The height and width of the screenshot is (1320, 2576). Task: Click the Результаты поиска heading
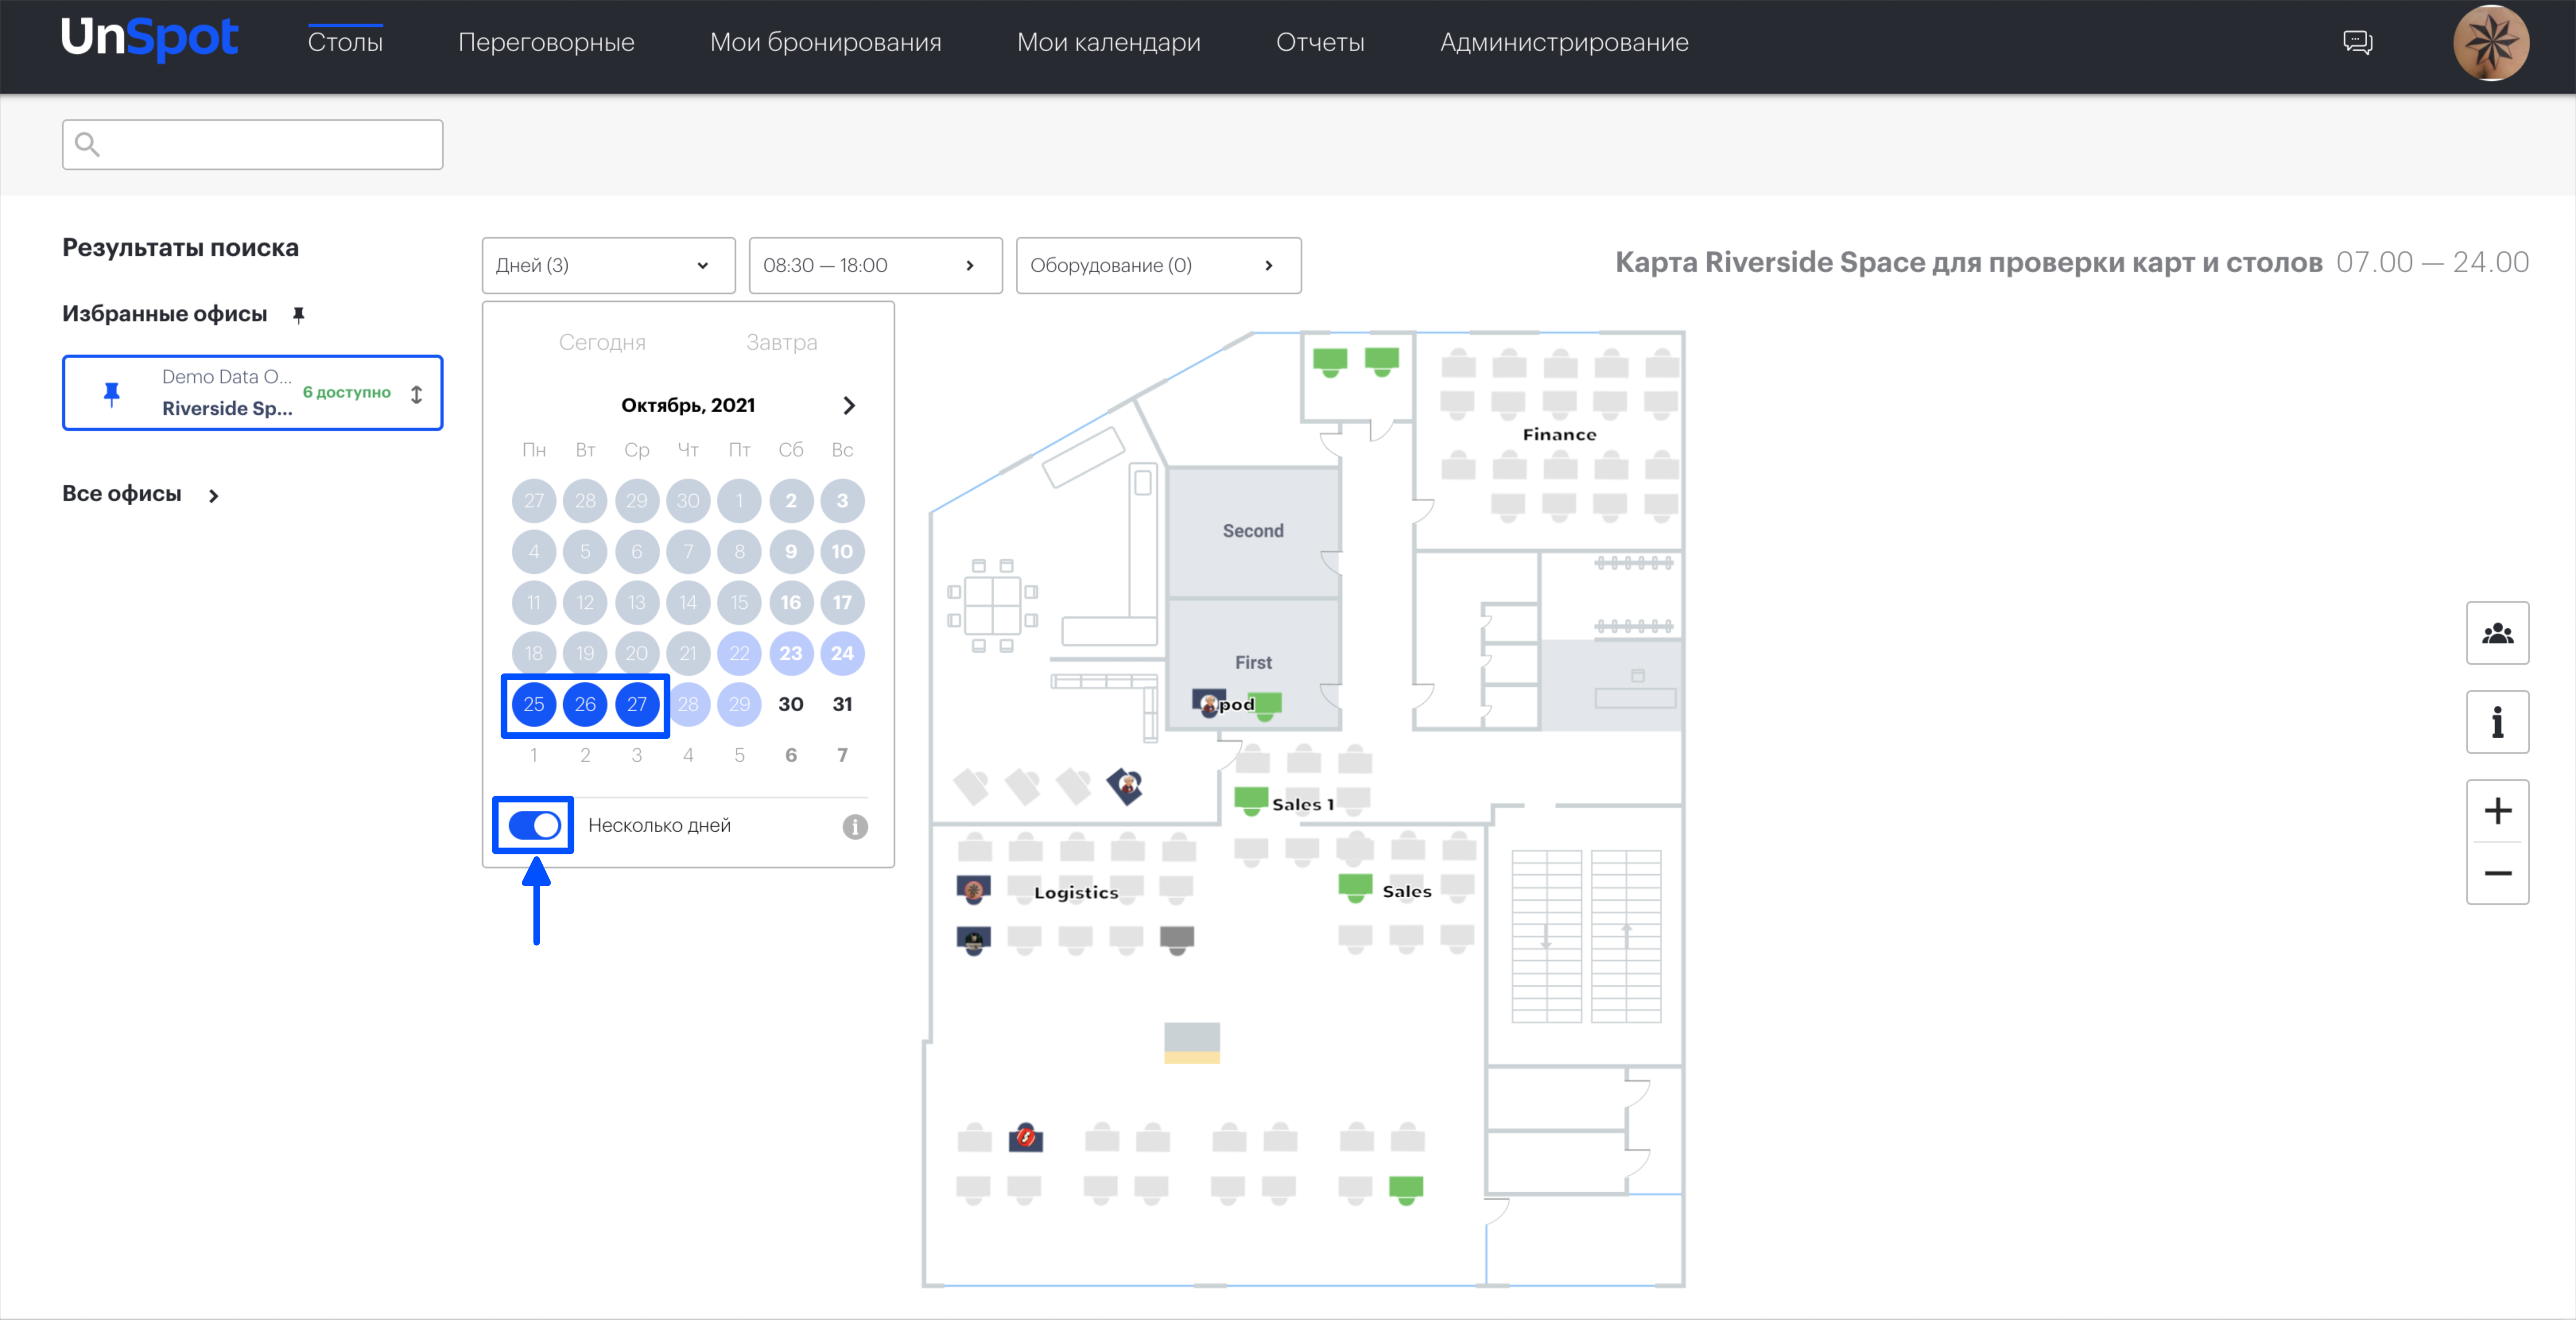click(180, 248)
